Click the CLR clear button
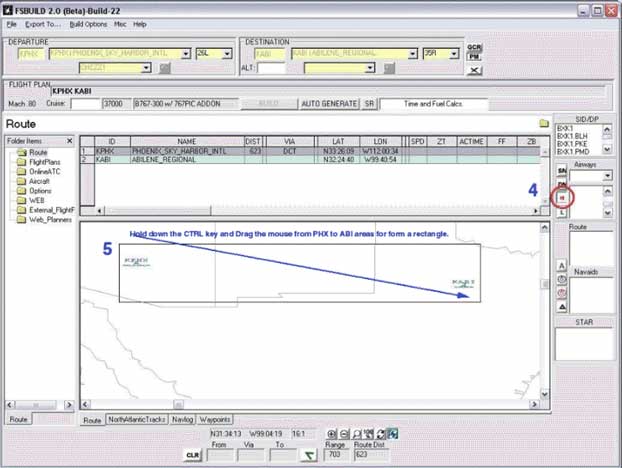Image resolution: width=622 pixels, height=468 pixels. 193,455
